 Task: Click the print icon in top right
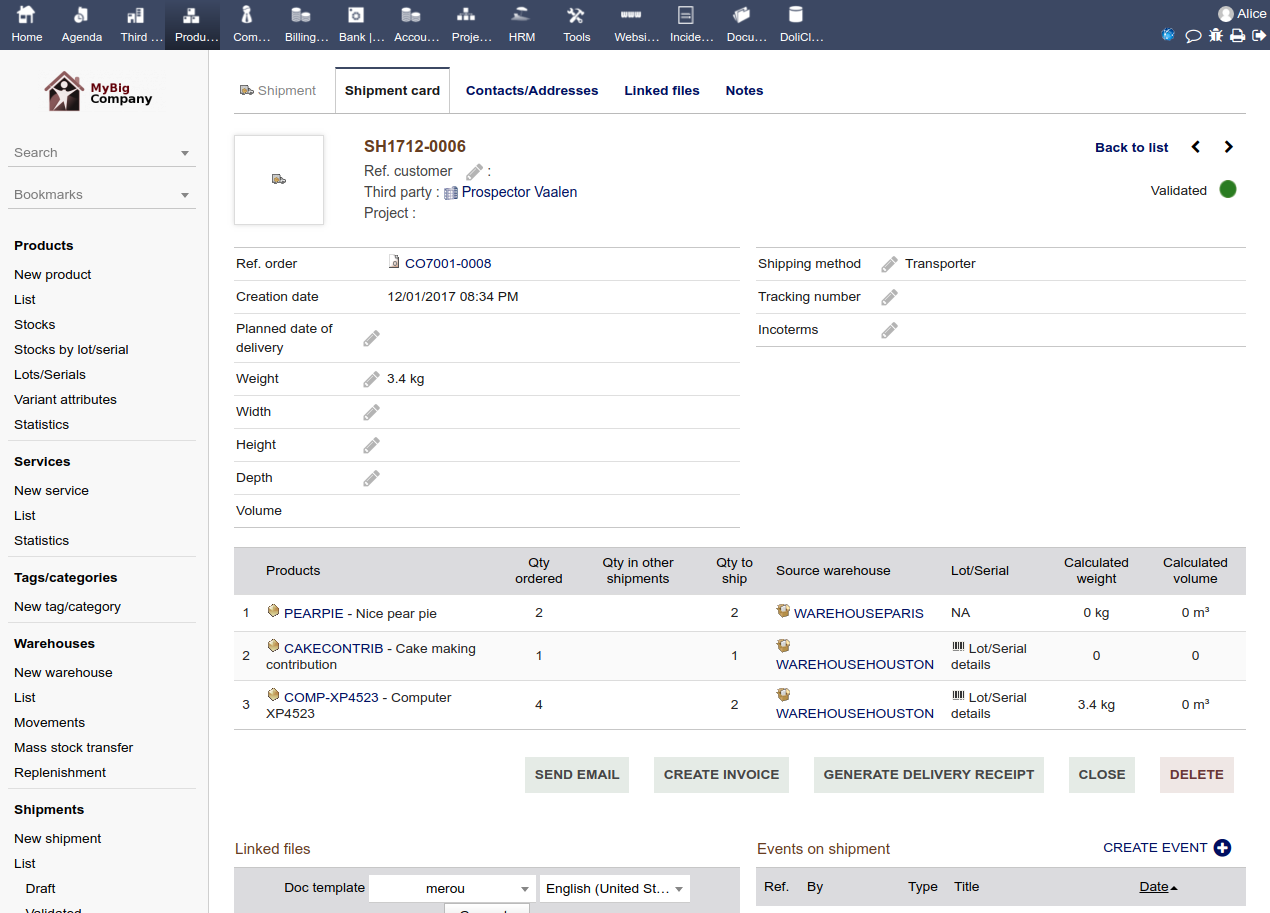tap(1237, 36)
